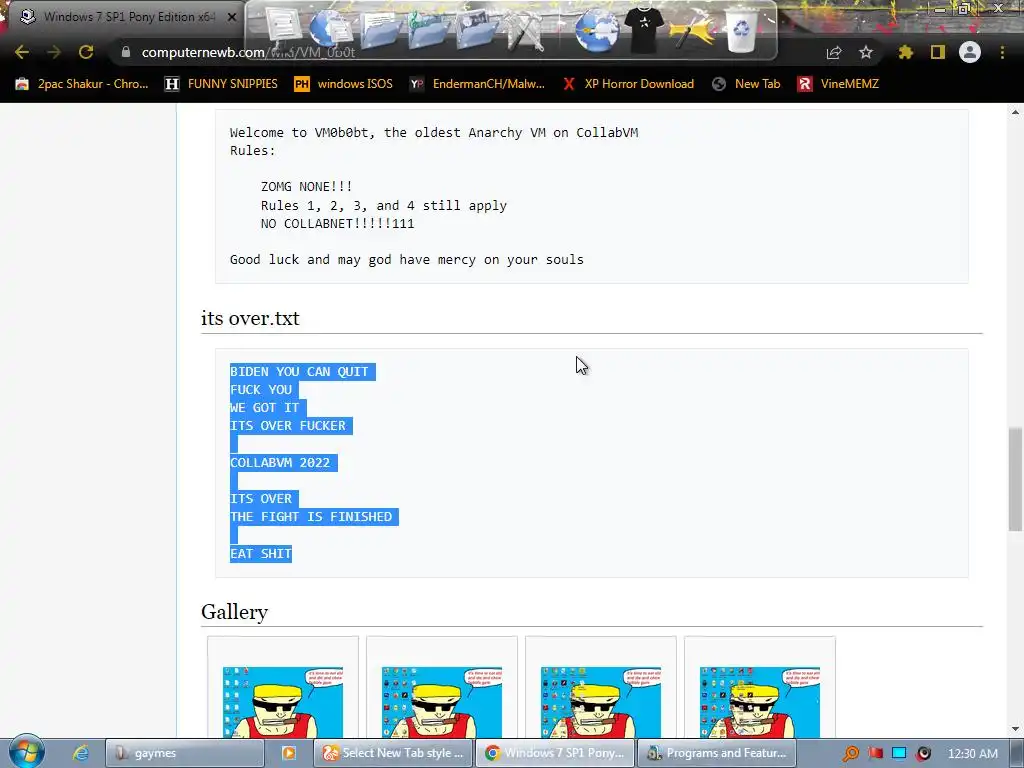Screen dimensions: 1024x768
Task: Open the globe with documents dock icon
Action: [332, 29]
